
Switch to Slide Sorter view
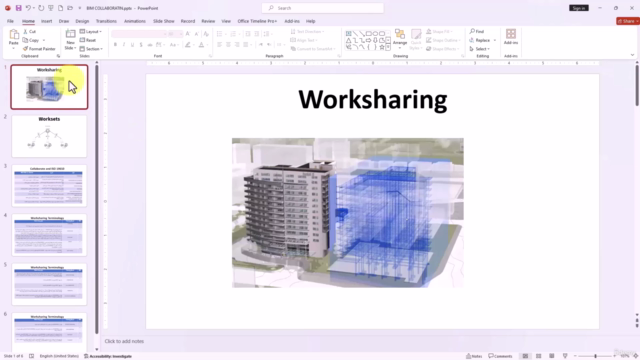pos(538,356)
